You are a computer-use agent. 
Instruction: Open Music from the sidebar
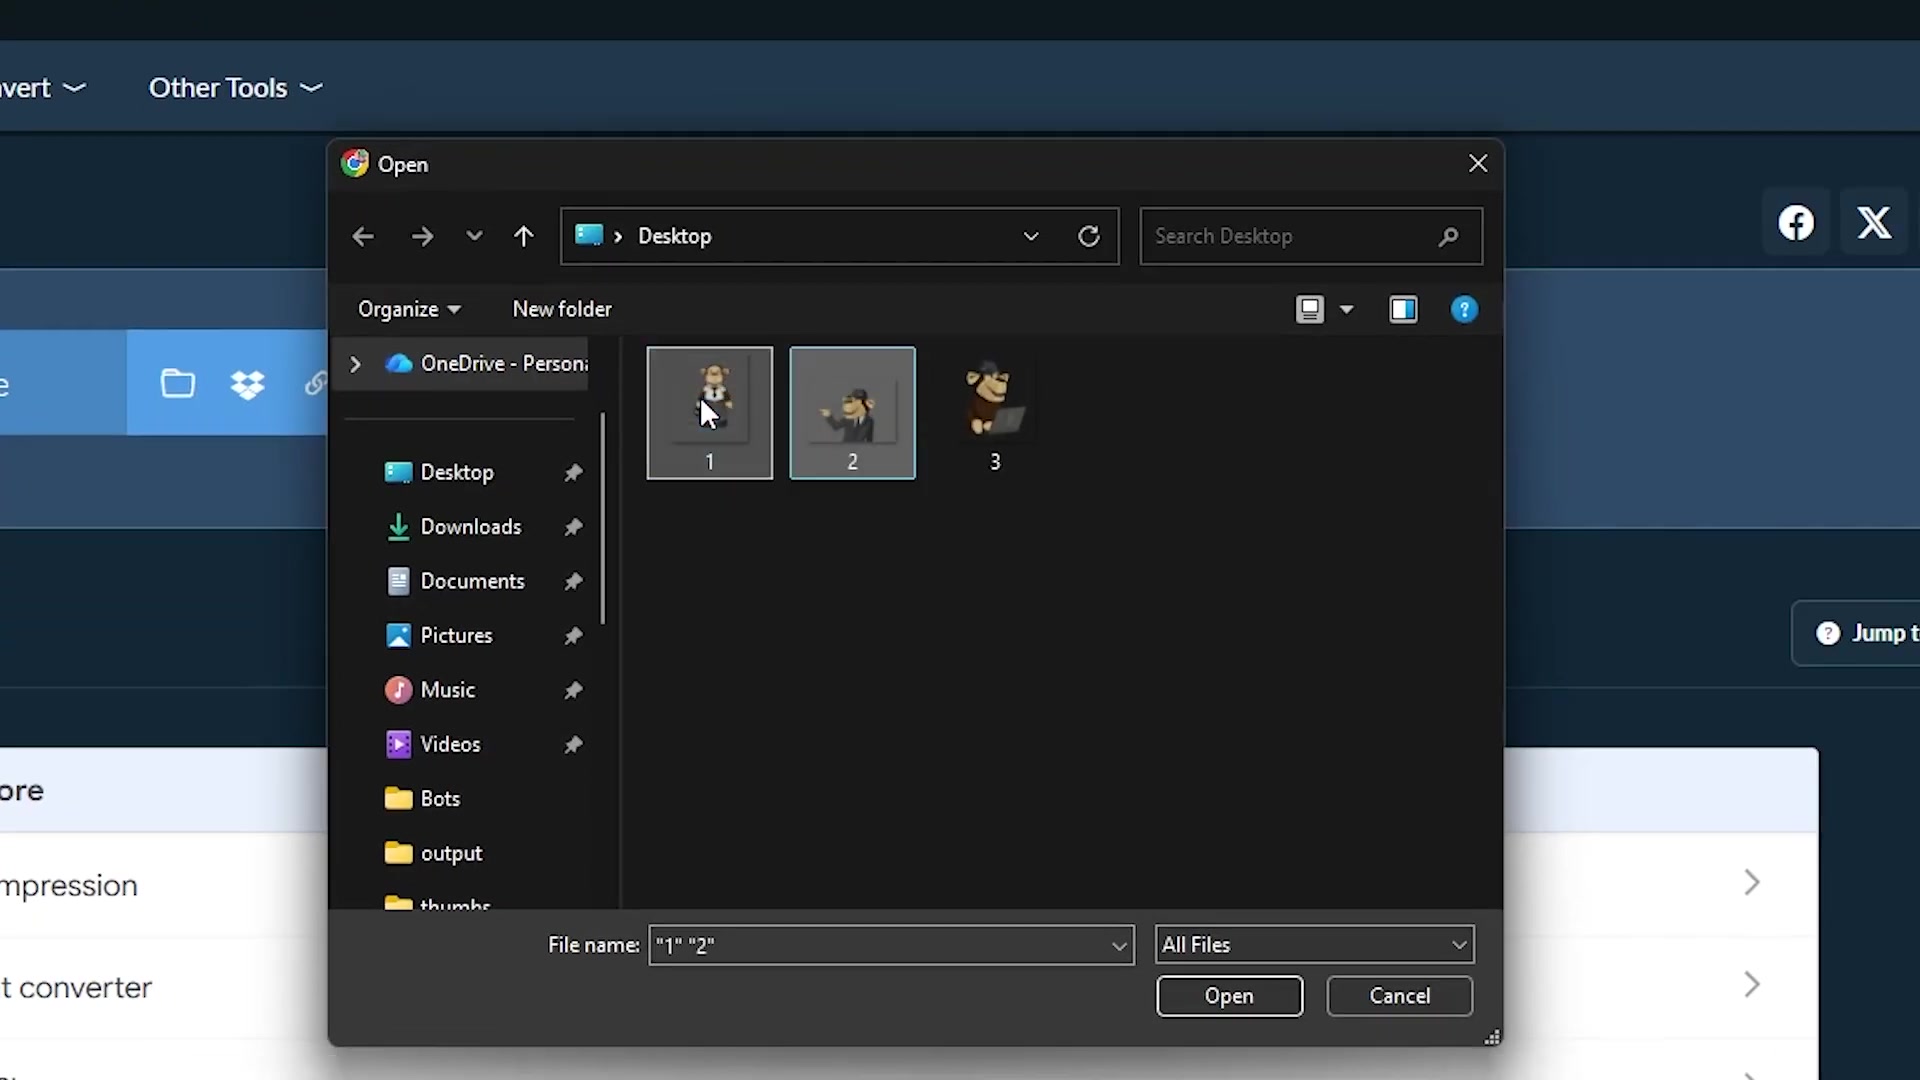coord(430,690)
